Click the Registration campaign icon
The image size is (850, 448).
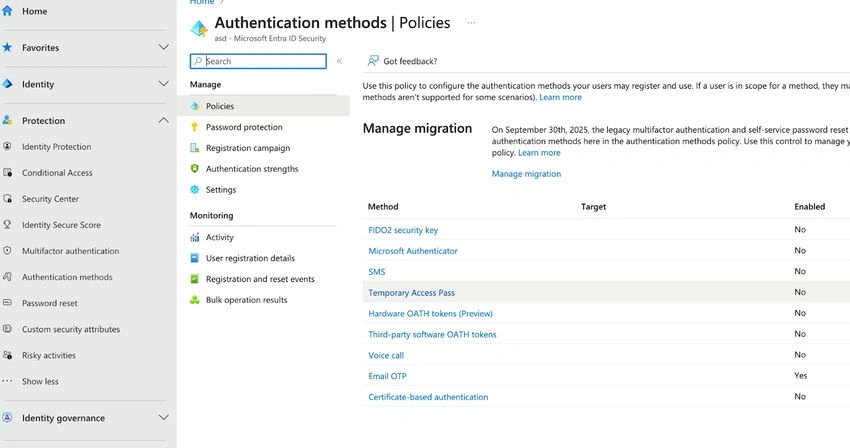(x=195, y=148)
